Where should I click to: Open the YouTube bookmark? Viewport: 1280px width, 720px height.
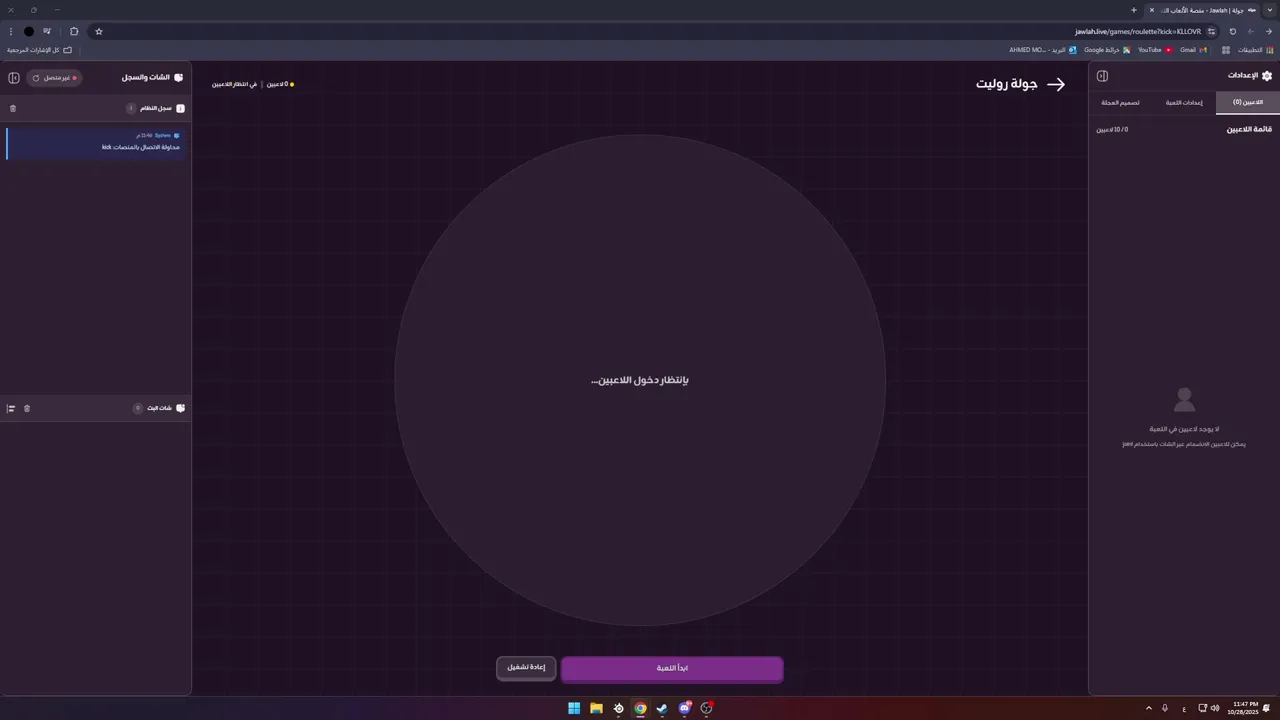[1155, 50]
